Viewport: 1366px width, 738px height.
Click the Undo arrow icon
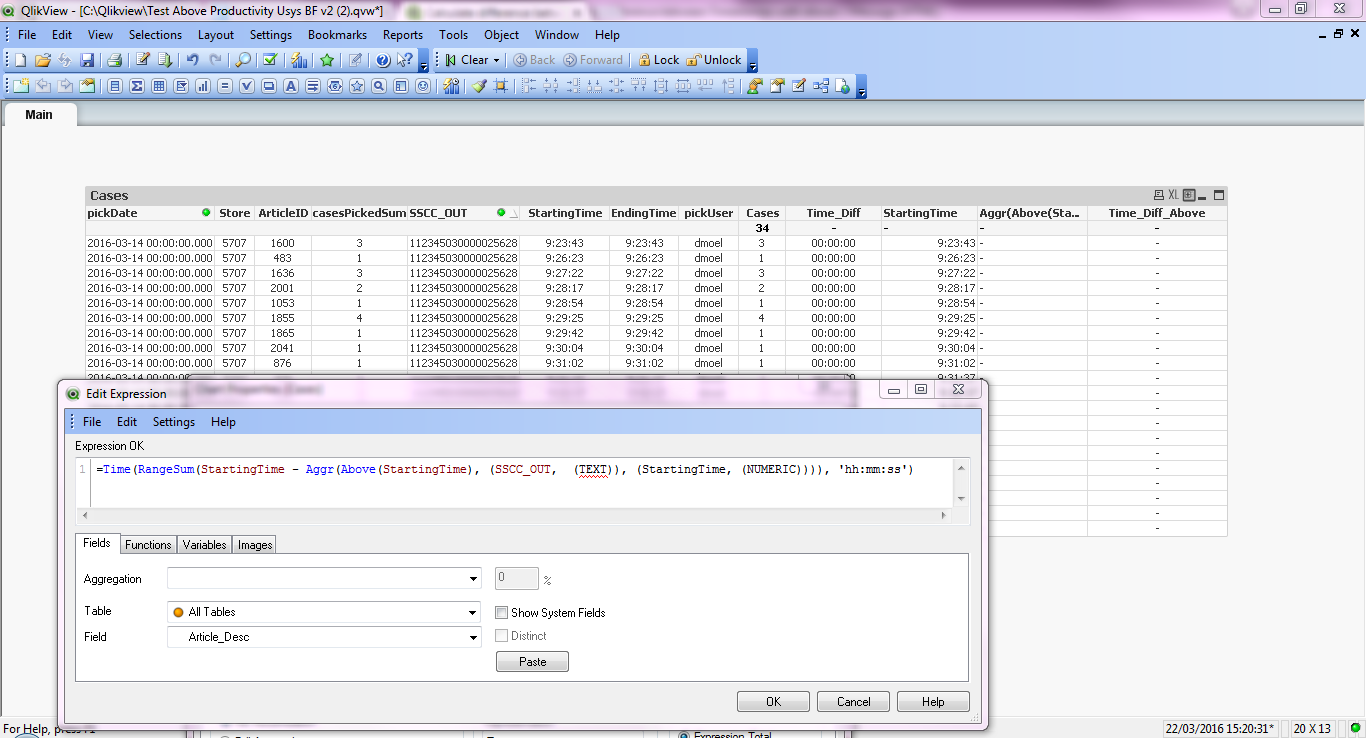[193, 60]
